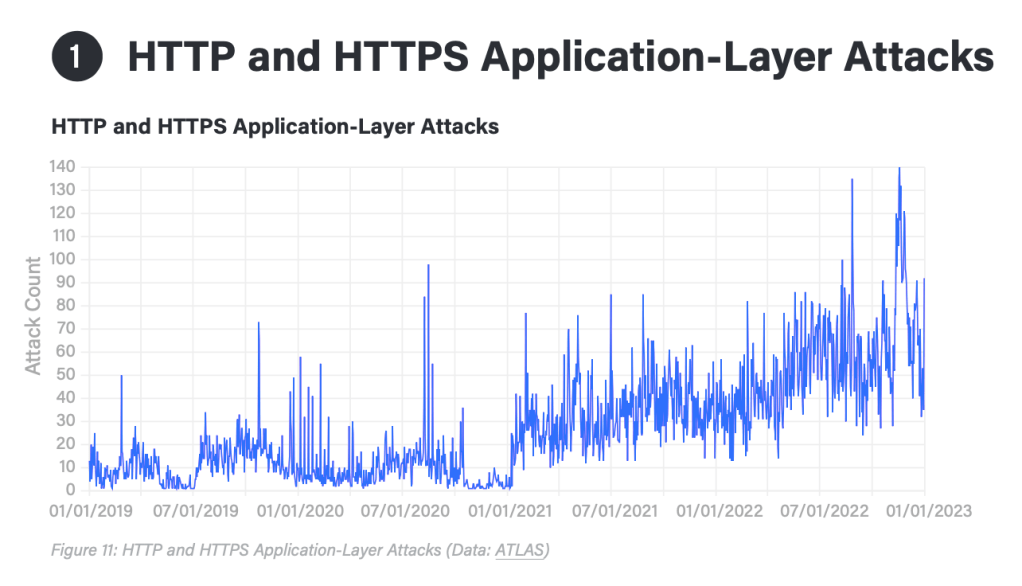Viewport: 1022px width, 586px height.
Task: Click the 50 y-axis tick label
Action: [67, 375]
